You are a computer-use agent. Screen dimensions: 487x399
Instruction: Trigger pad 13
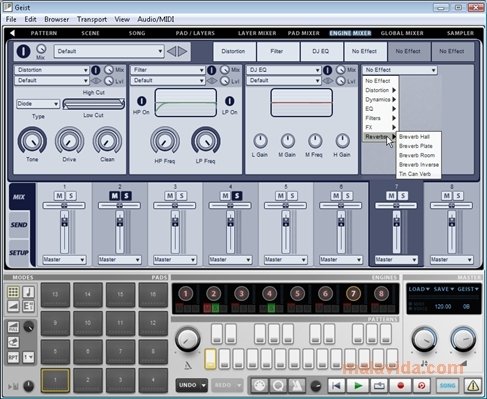point(55,294)
